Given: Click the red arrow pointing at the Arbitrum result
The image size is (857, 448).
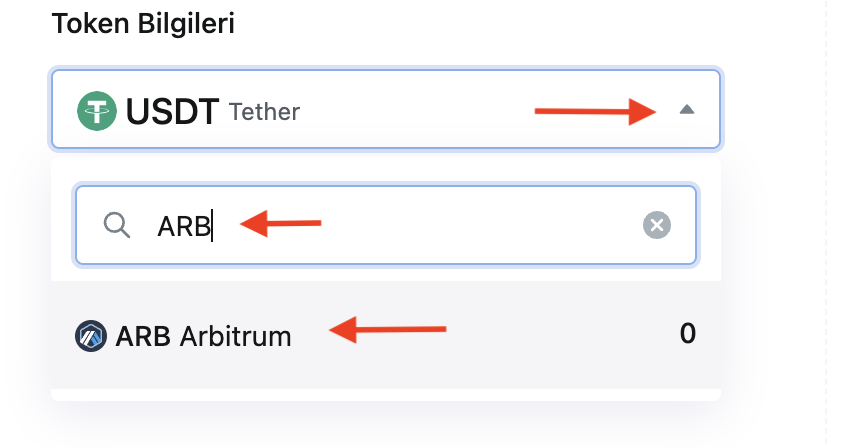Looking at the screenshot, I should click(x=388, y=329).
